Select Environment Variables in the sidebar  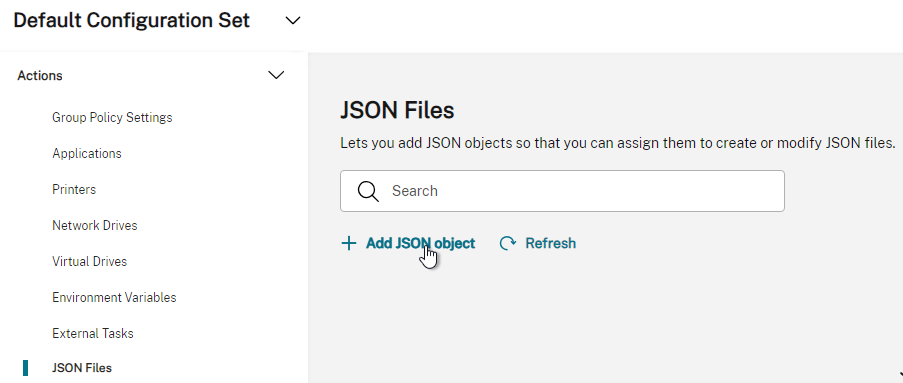click(x=114, y=298)
